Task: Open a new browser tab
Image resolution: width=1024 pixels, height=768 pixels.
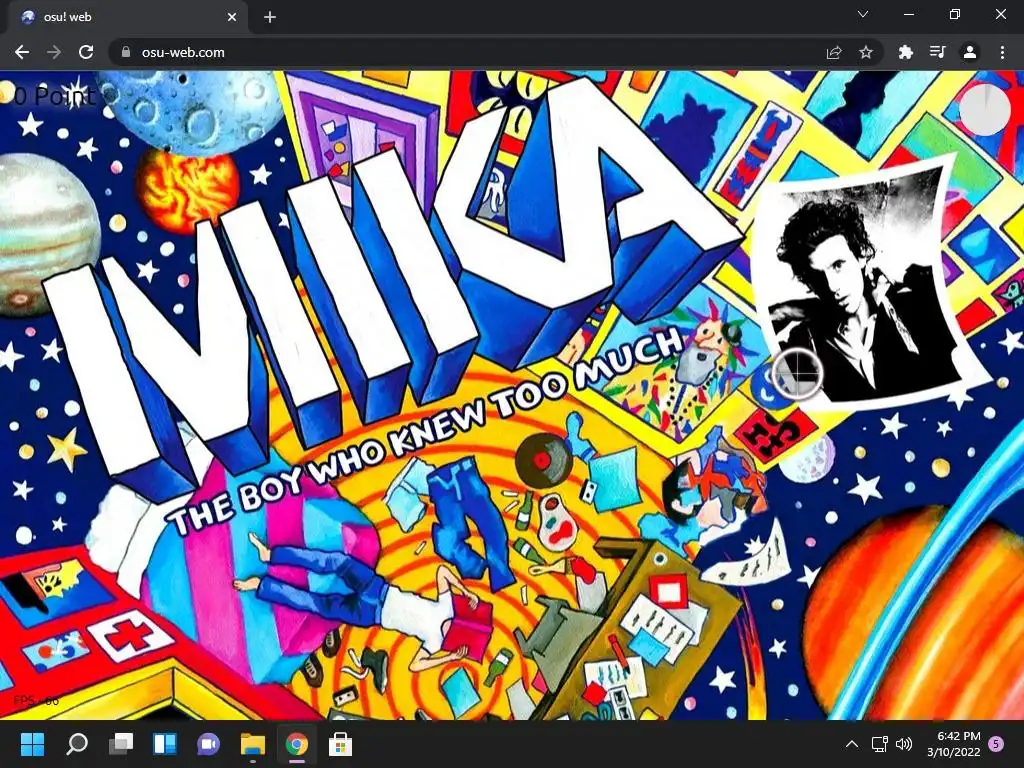Action: 270,18
